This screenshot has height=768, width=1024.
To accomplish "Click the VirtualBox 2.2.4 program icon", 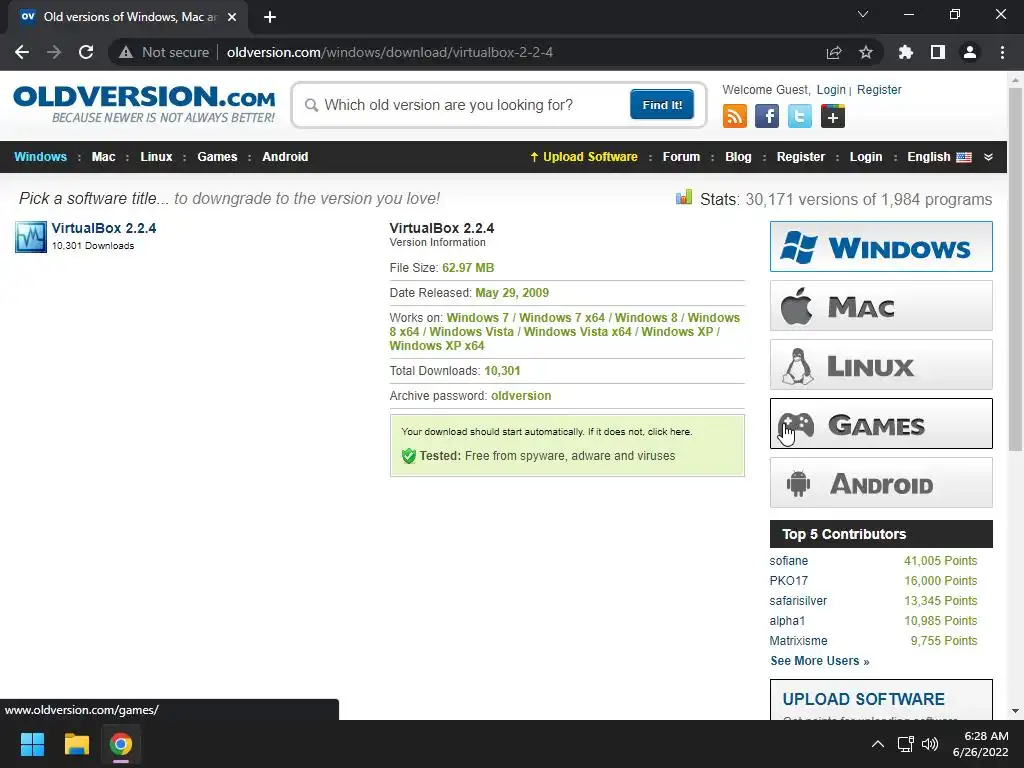I will [31, 236].
